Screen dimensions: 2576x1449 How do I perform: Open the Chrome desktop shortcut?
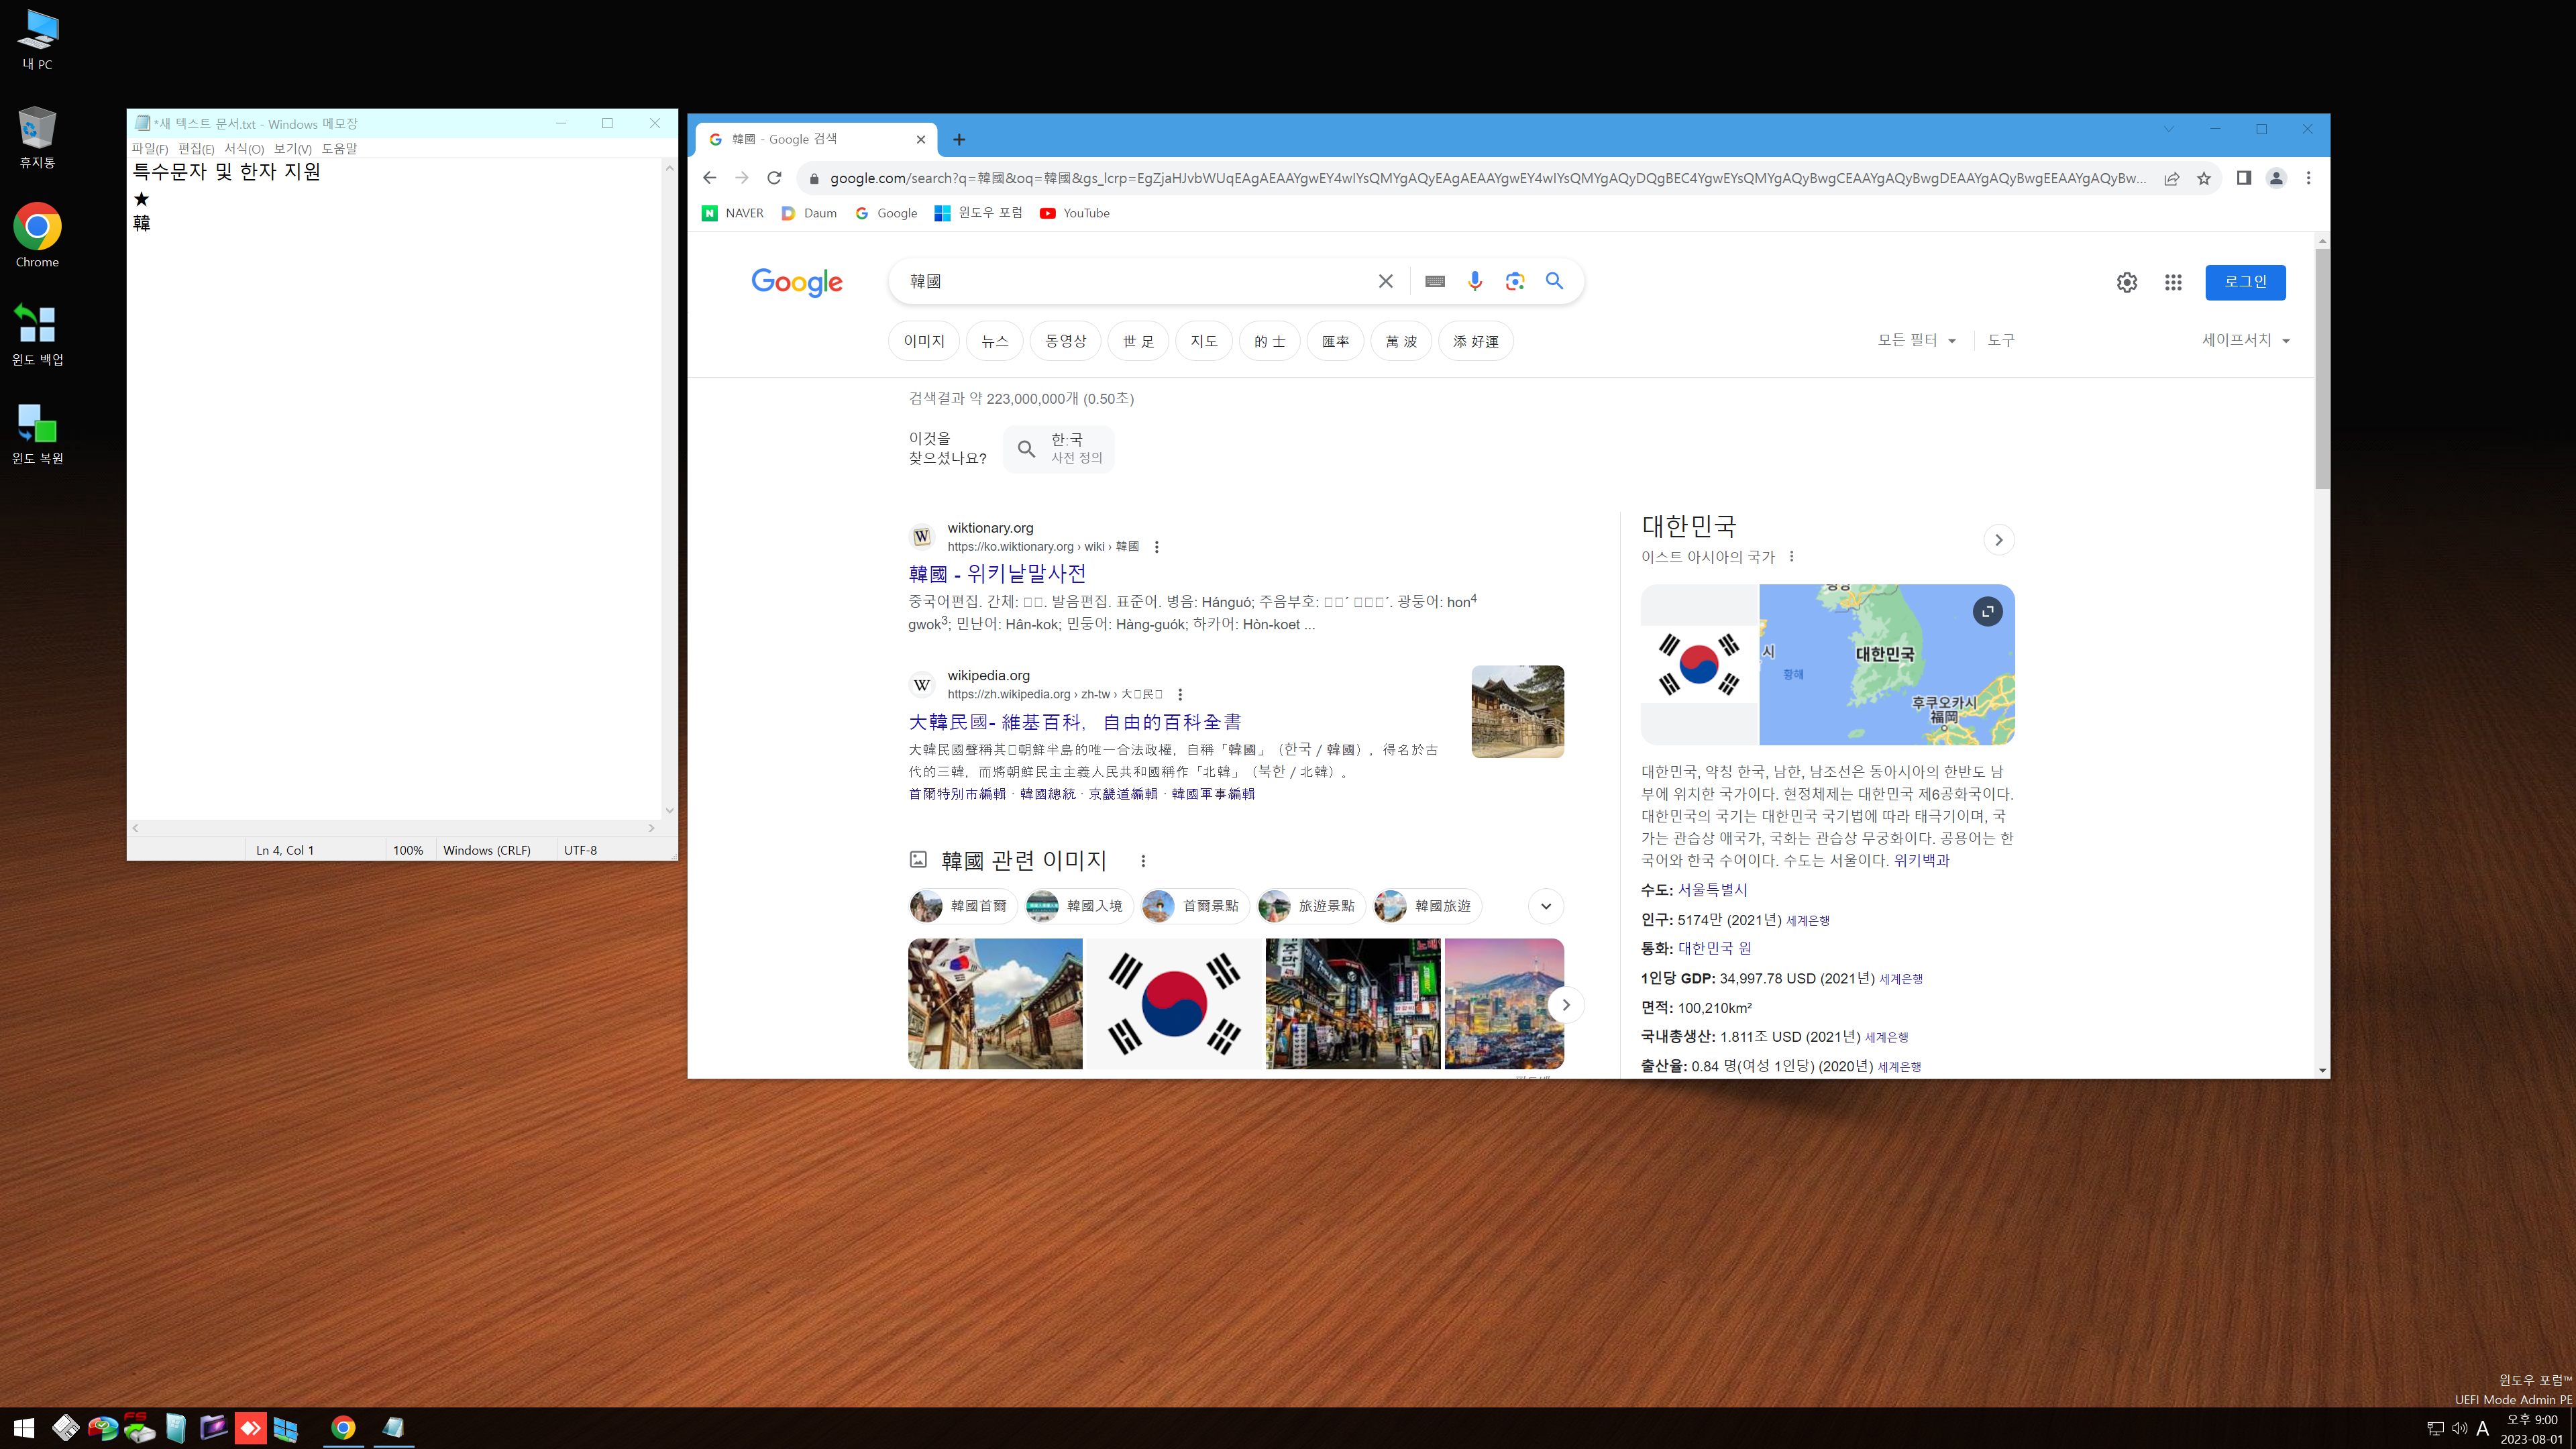point(37,236)
